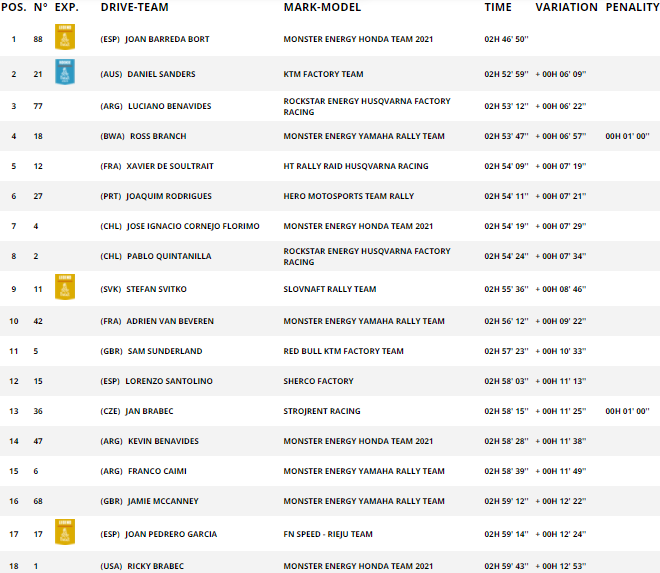660x573 pixels.
Task: Select the MARK-MODEL column header
Action: (322, 8)
